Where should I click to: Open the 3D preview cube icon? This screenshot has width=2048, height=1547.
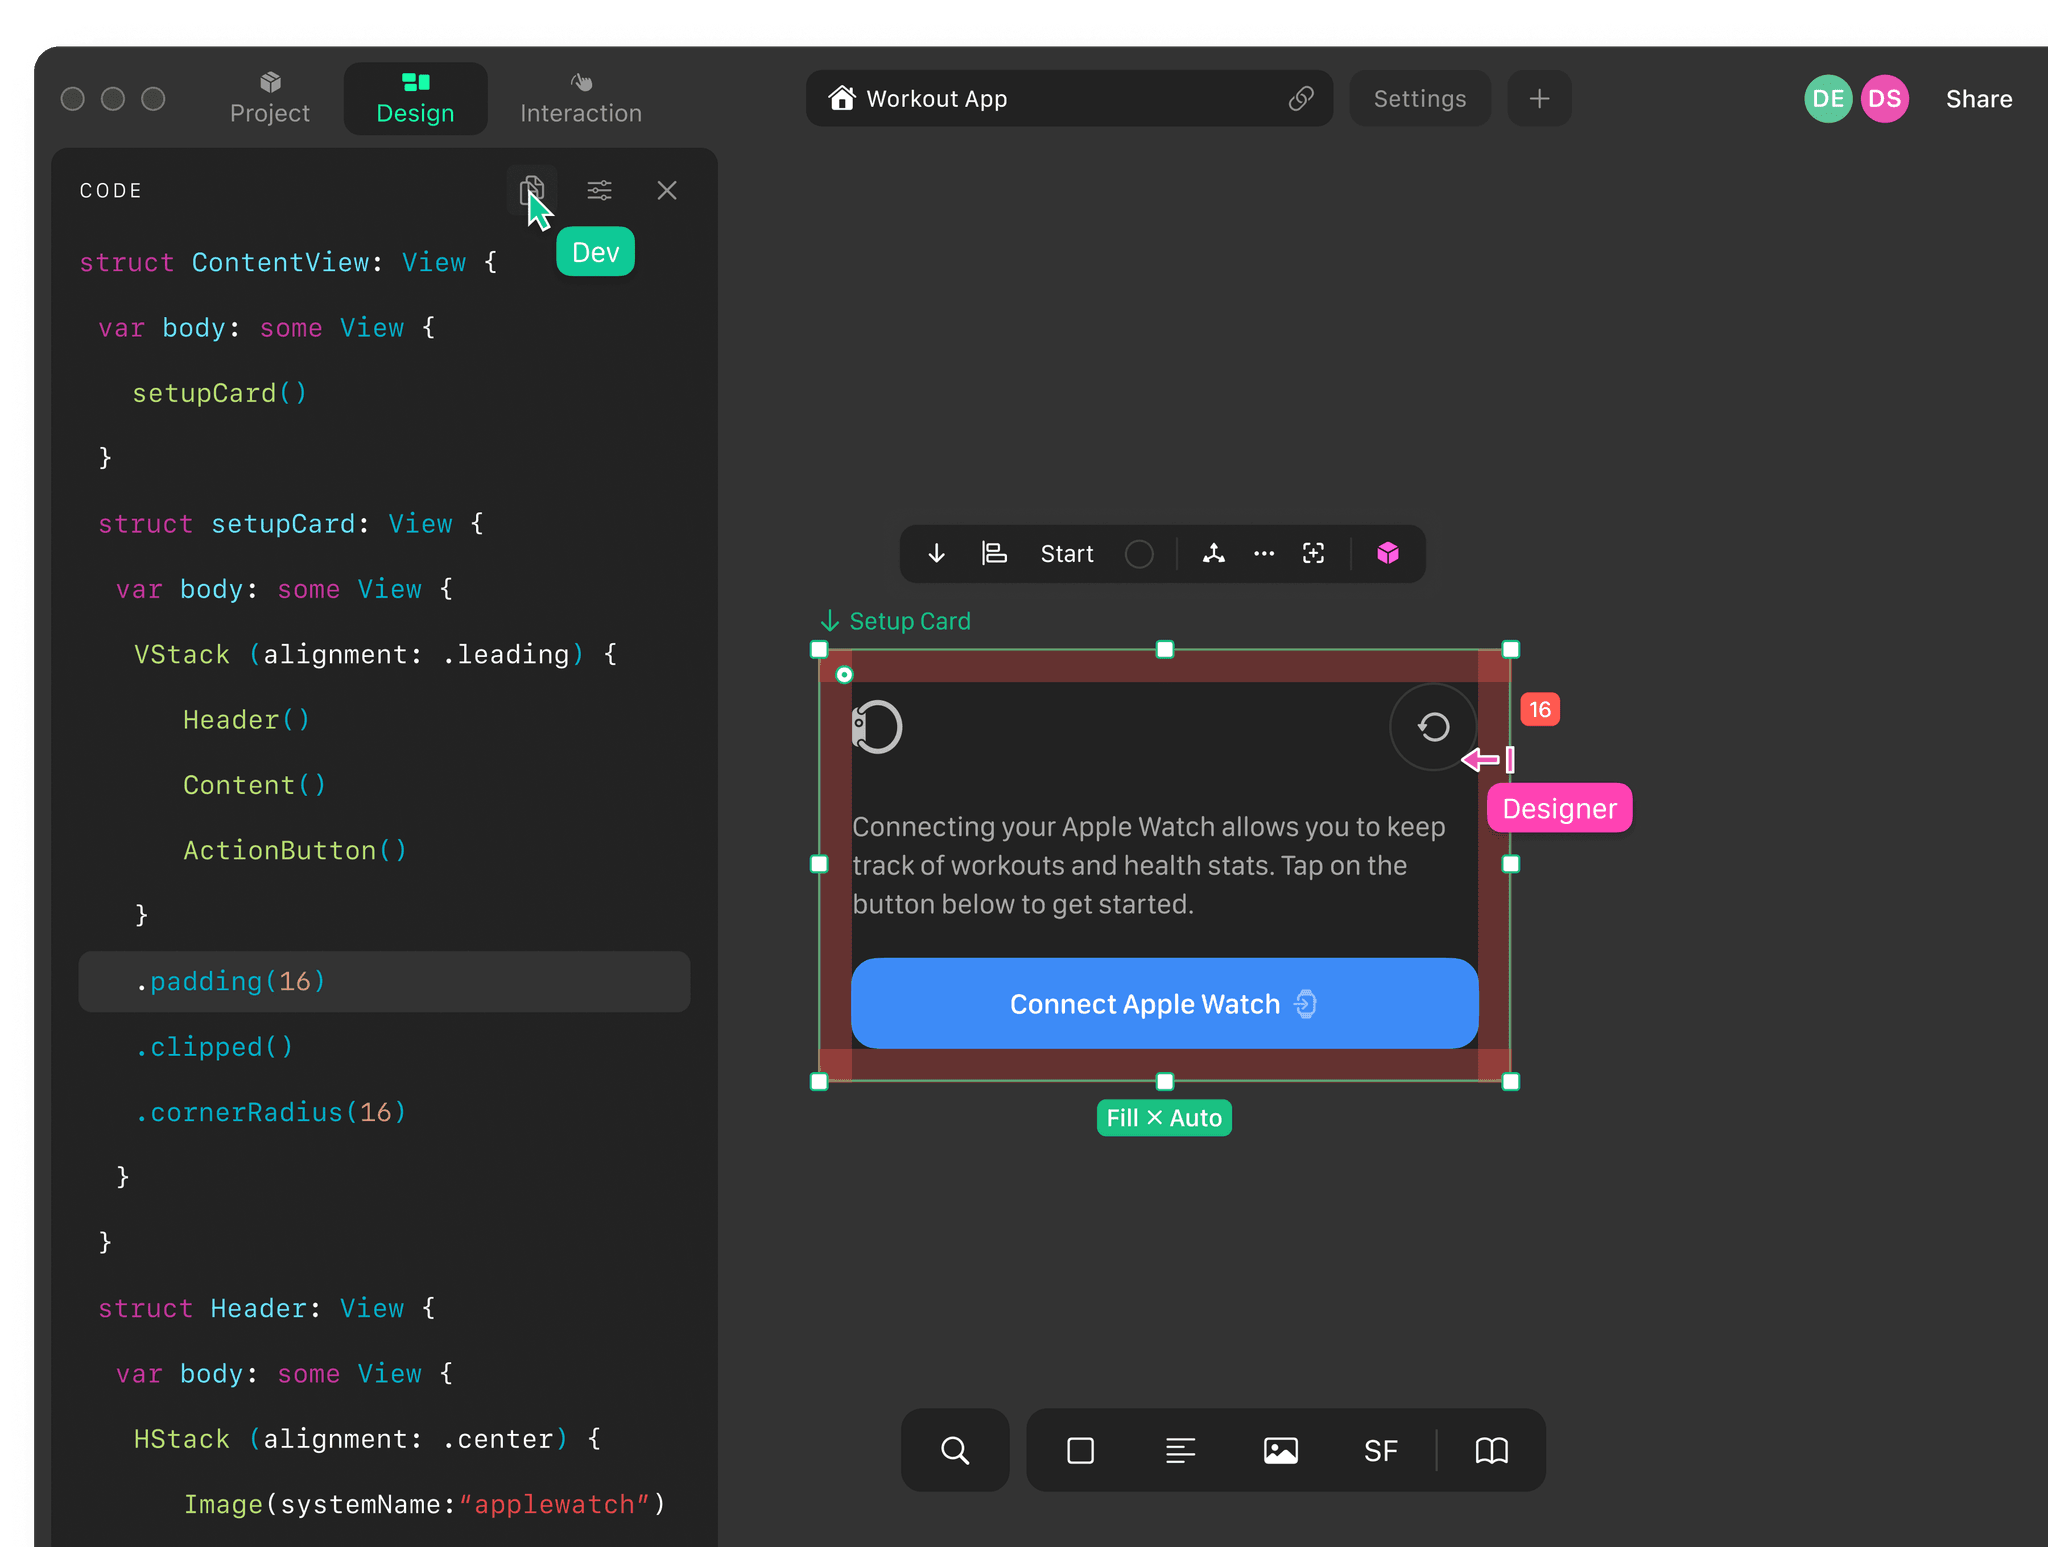point(1388,553)
